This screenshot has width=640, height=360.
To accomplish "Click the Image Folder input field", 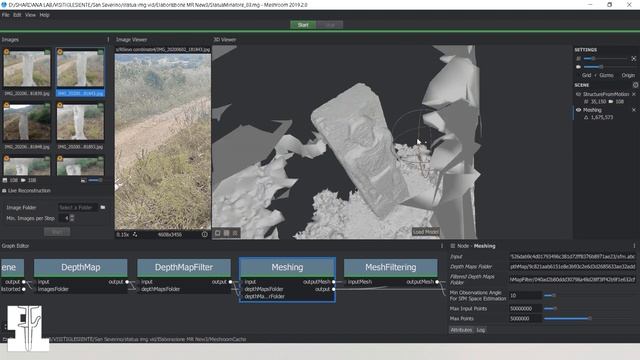I will point(78,207).
